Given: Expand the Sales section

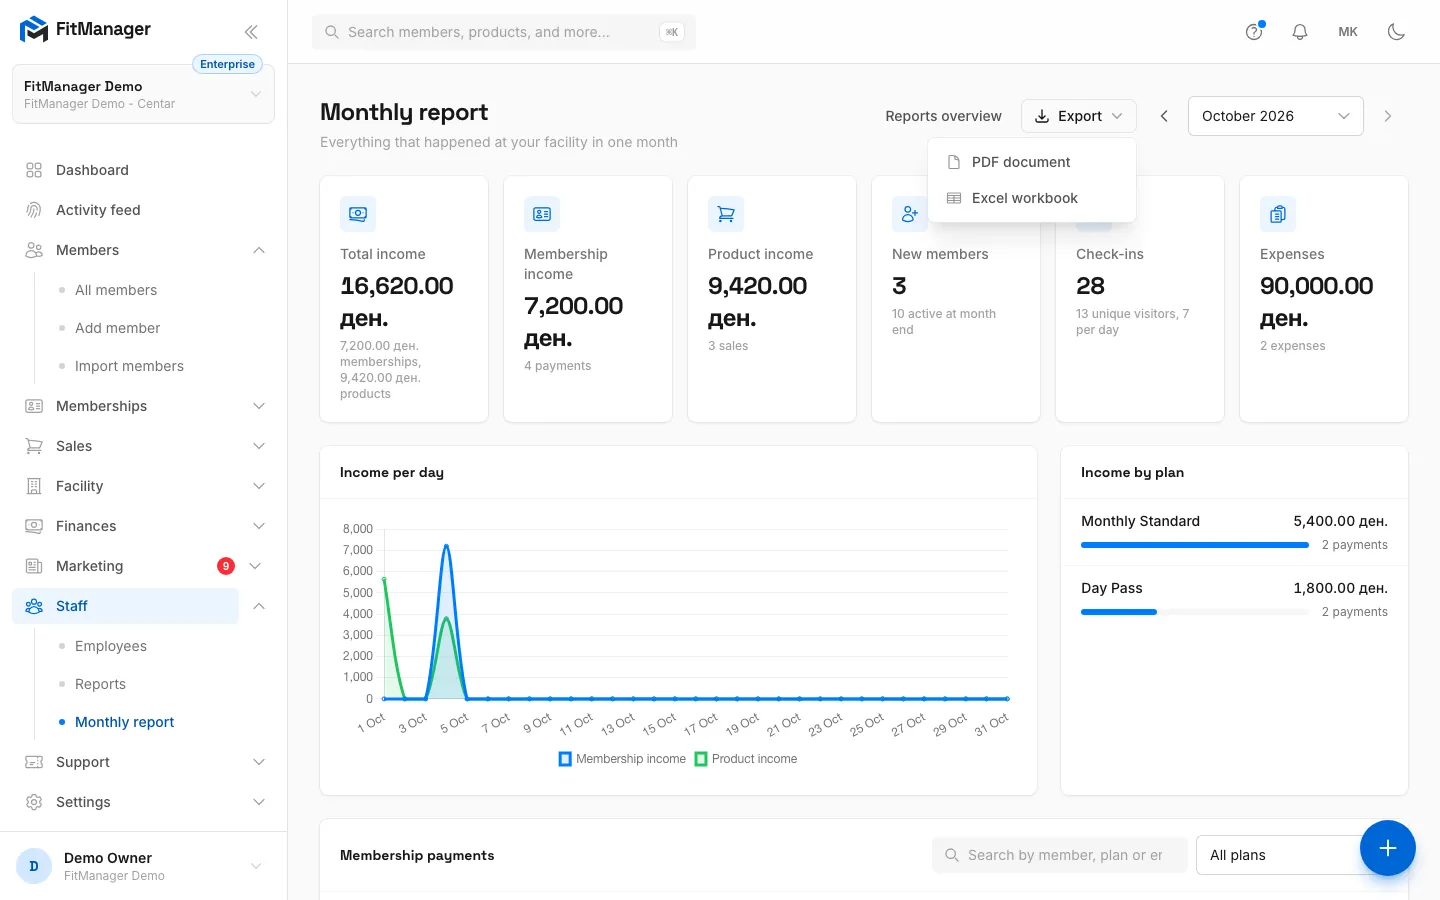Looking at the screenshot, I should [x=259, y=446].
